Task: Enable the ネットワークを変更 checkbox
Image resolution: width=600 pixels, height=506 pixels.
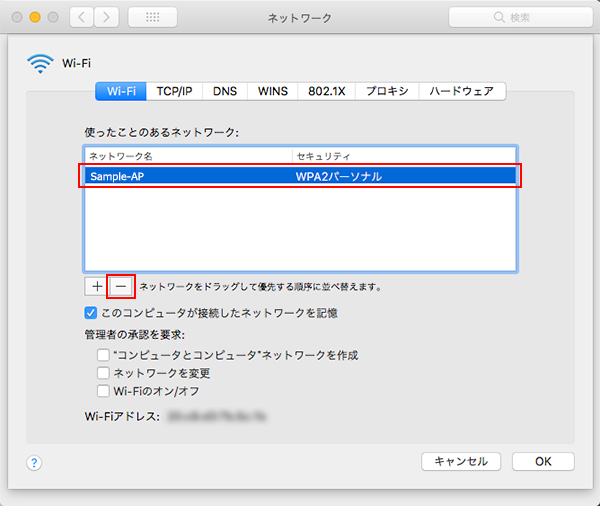Action: (103, 373)
